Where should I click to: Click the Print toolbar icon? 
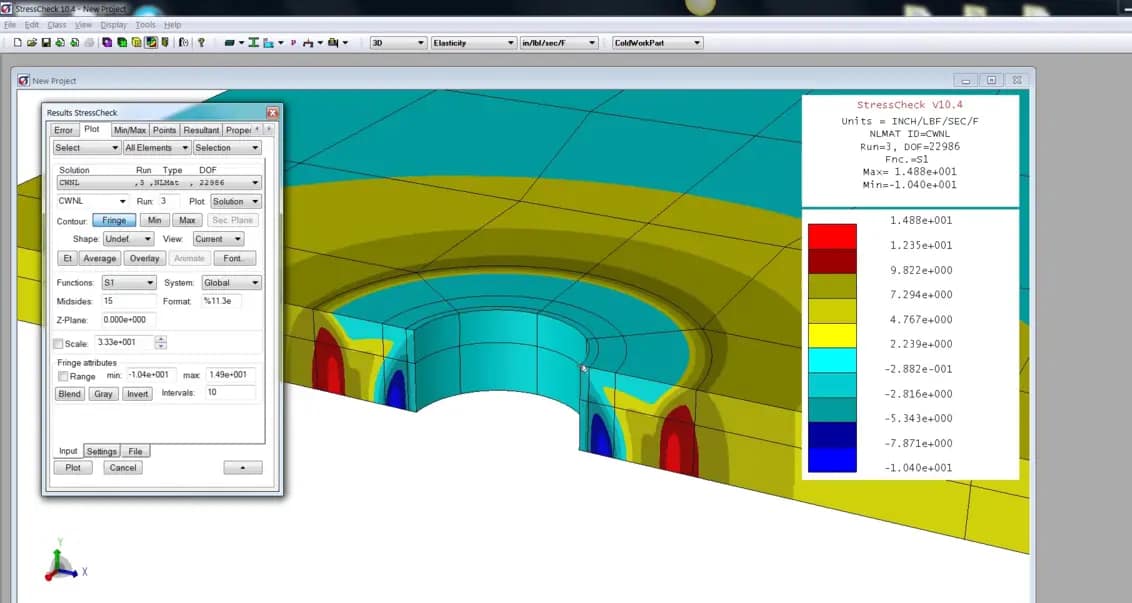88,42
